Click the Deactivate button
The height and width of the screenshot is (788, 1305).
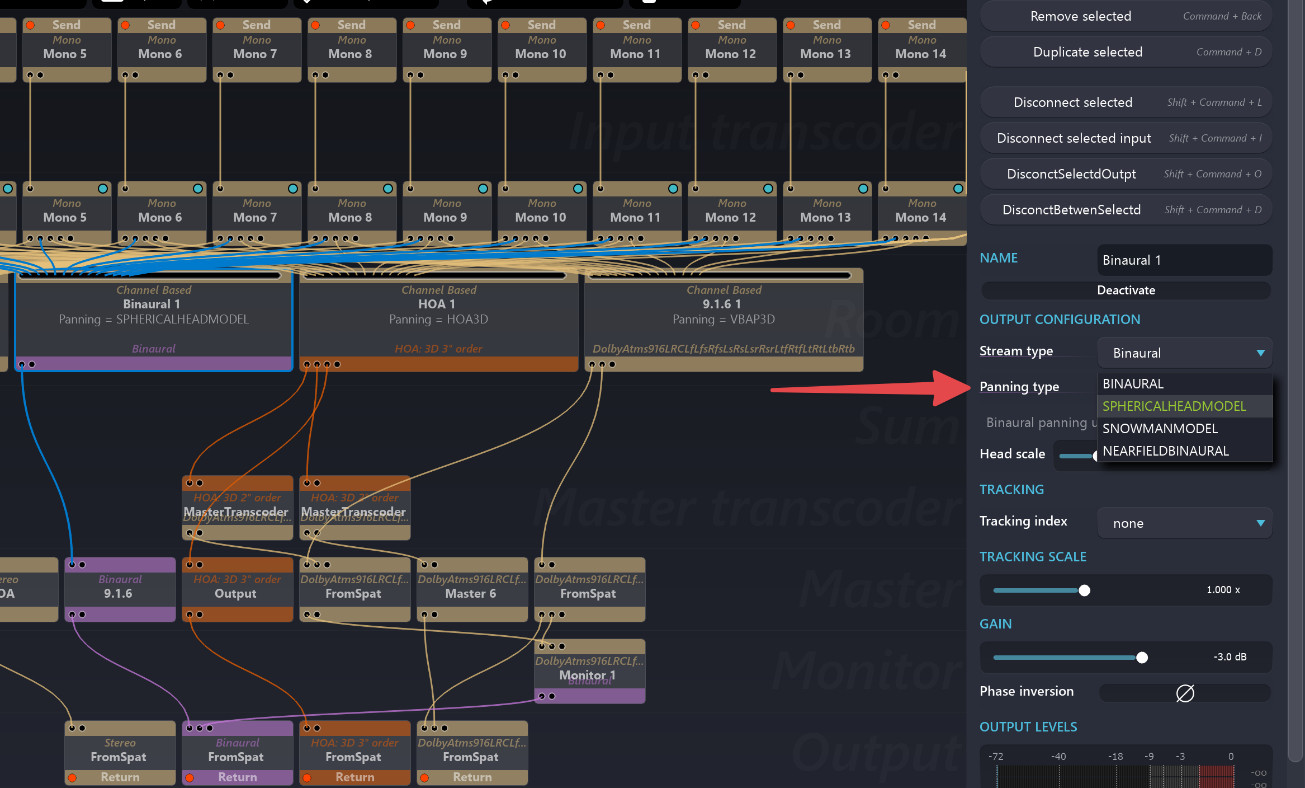[1126, 290]
